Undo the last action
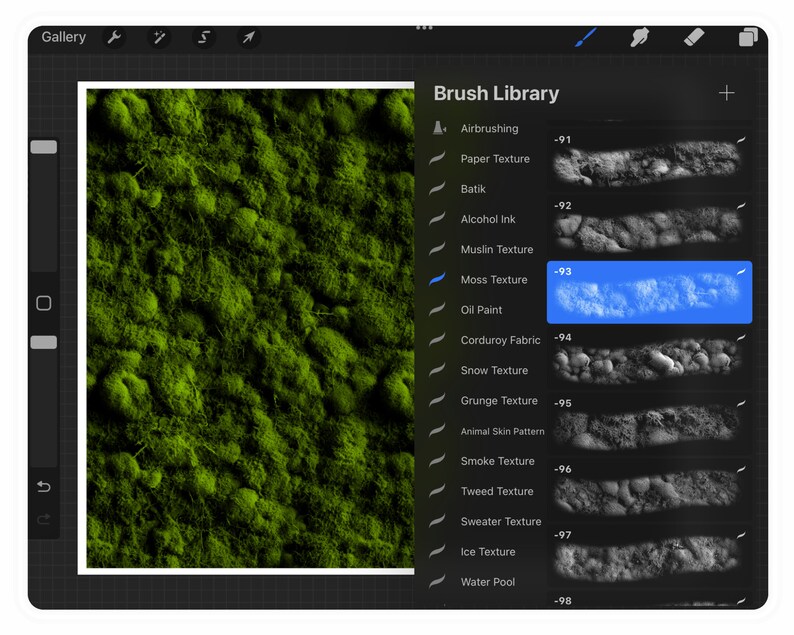 coord(44,487)
